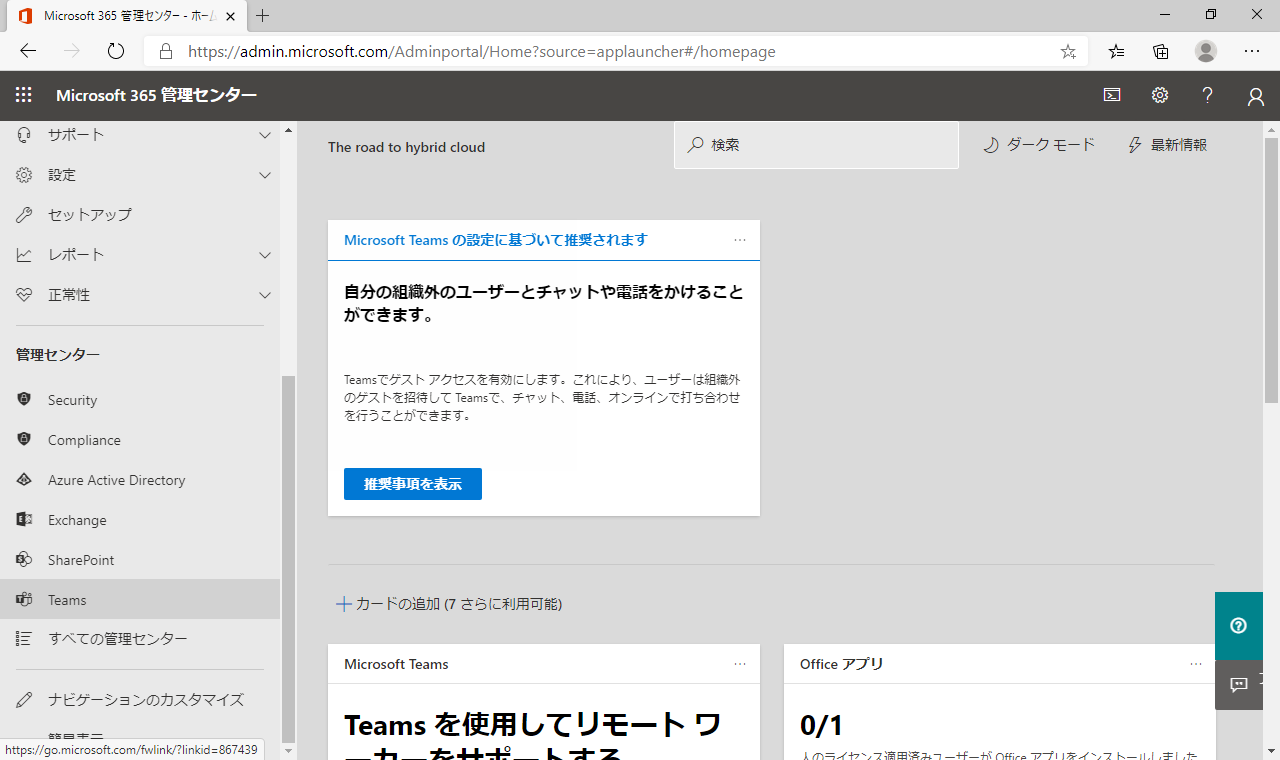This screenshot has width=1280, height=760.
Task: Open the help question mark in header
Action: click(1208, 95)
